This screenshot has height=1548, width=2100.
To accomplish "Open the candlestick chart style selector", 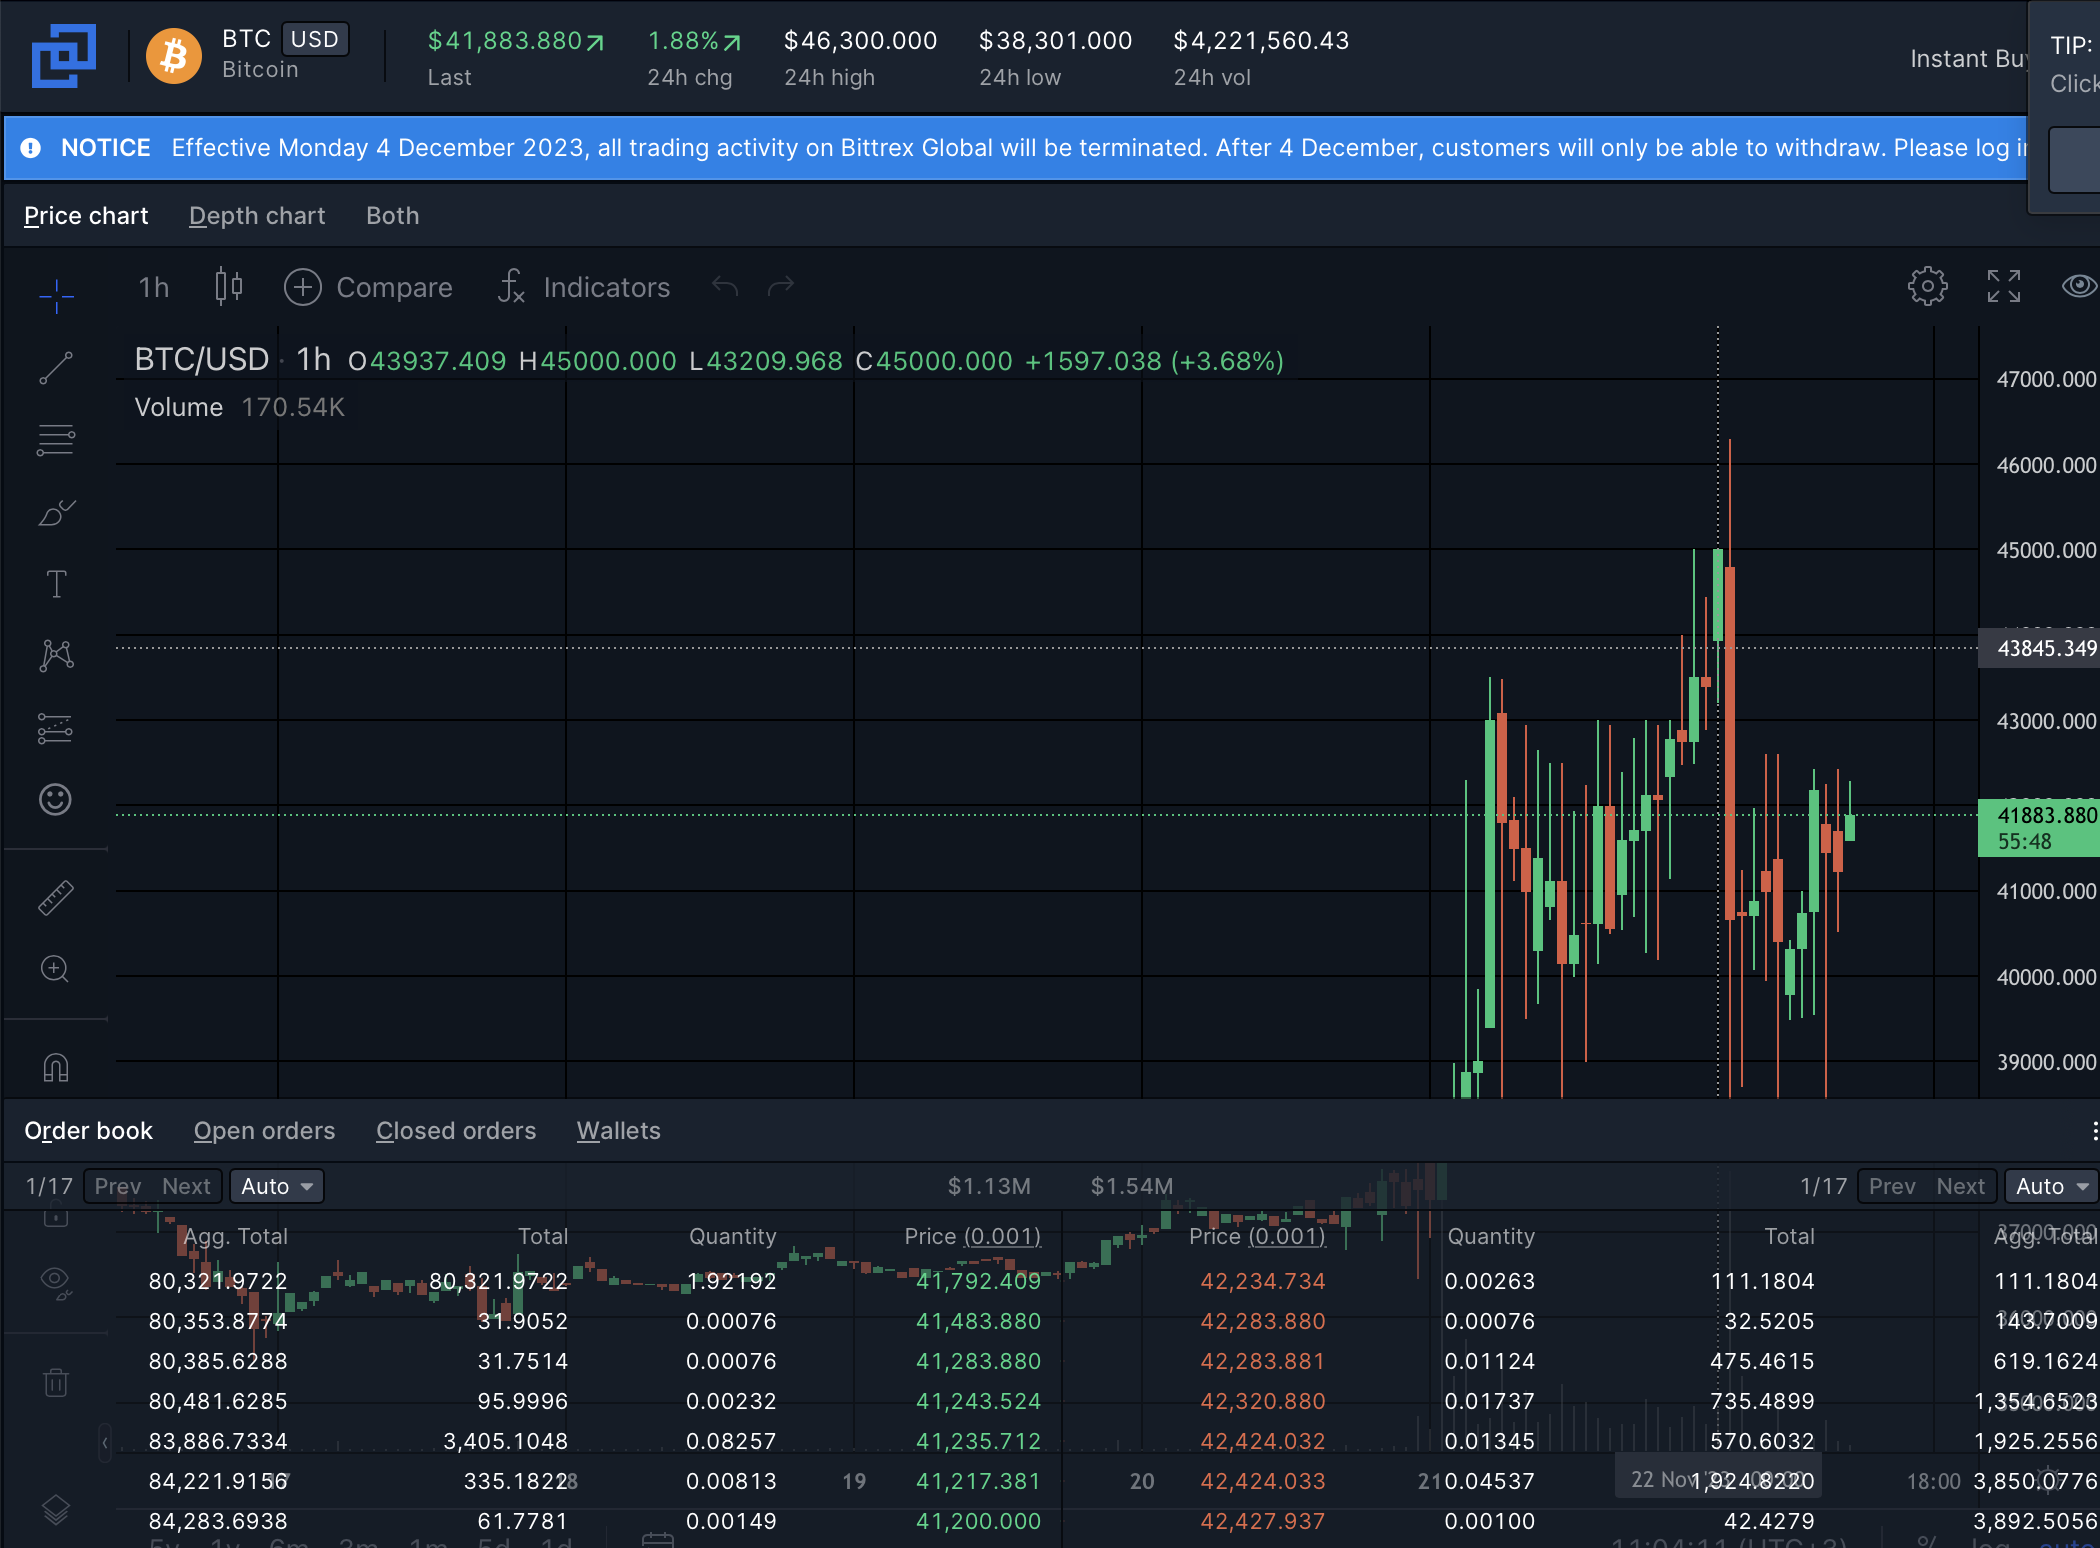I will 229,287.
